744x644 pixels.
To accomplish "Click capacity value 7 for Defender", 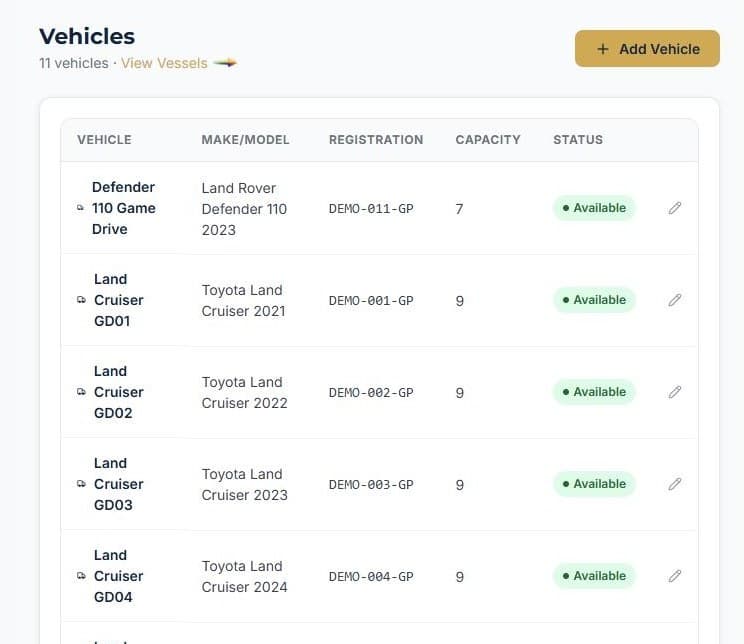I will point(459,209).
